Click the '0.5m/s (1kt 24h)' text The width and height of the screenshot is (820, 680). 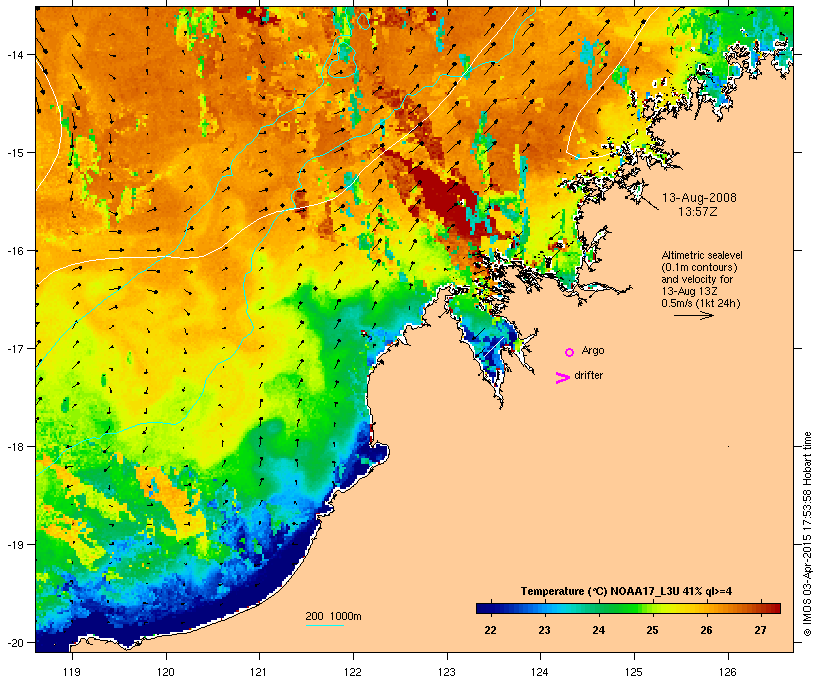tap(701, 303)
